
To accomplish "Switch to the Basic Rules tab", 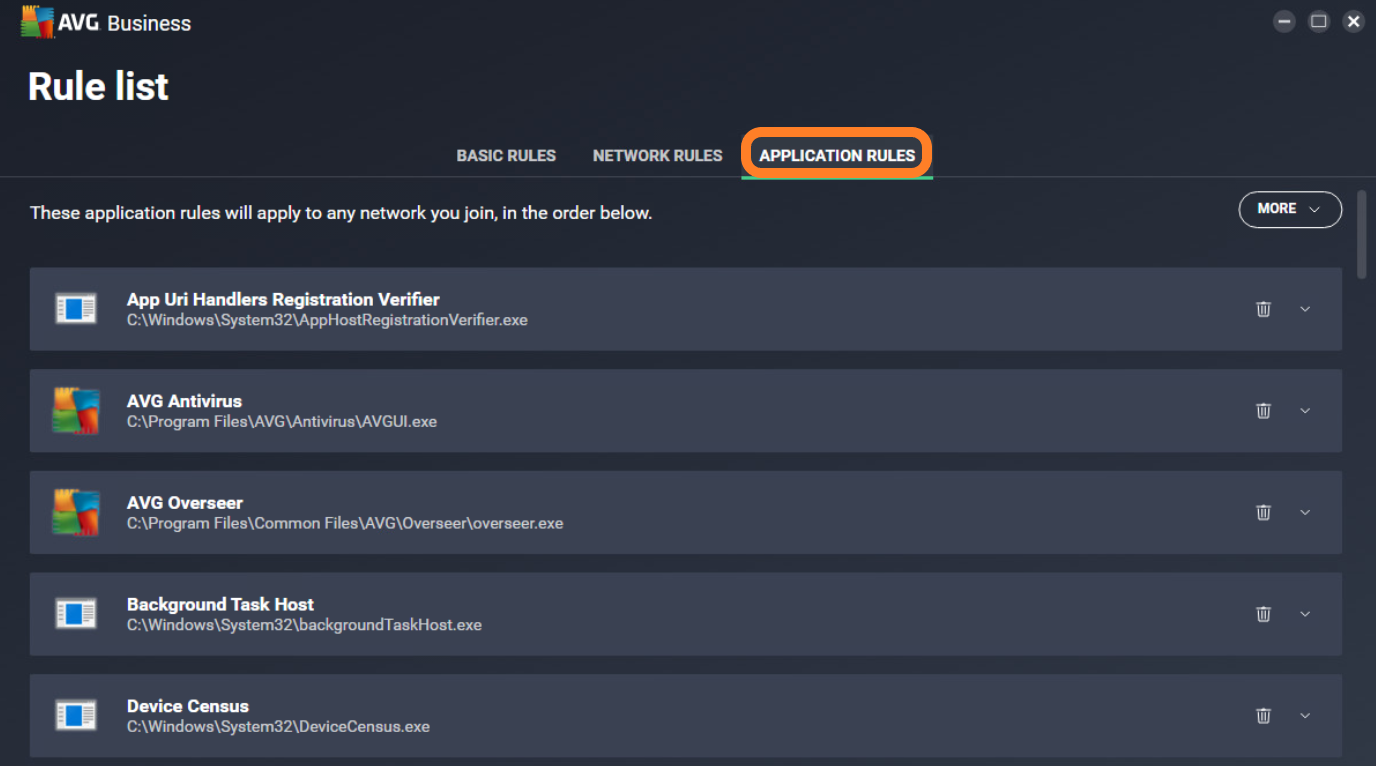I will click(506, 156).
